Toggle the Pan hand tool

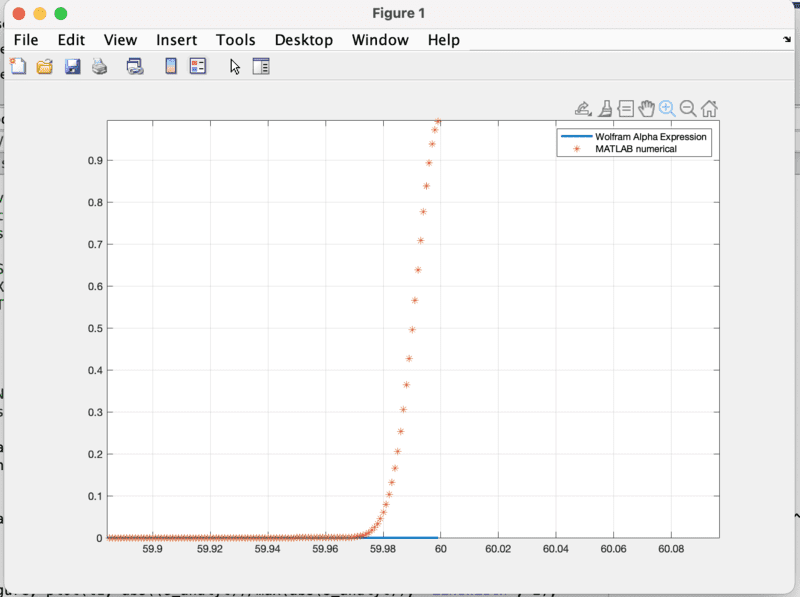(646, 109)
